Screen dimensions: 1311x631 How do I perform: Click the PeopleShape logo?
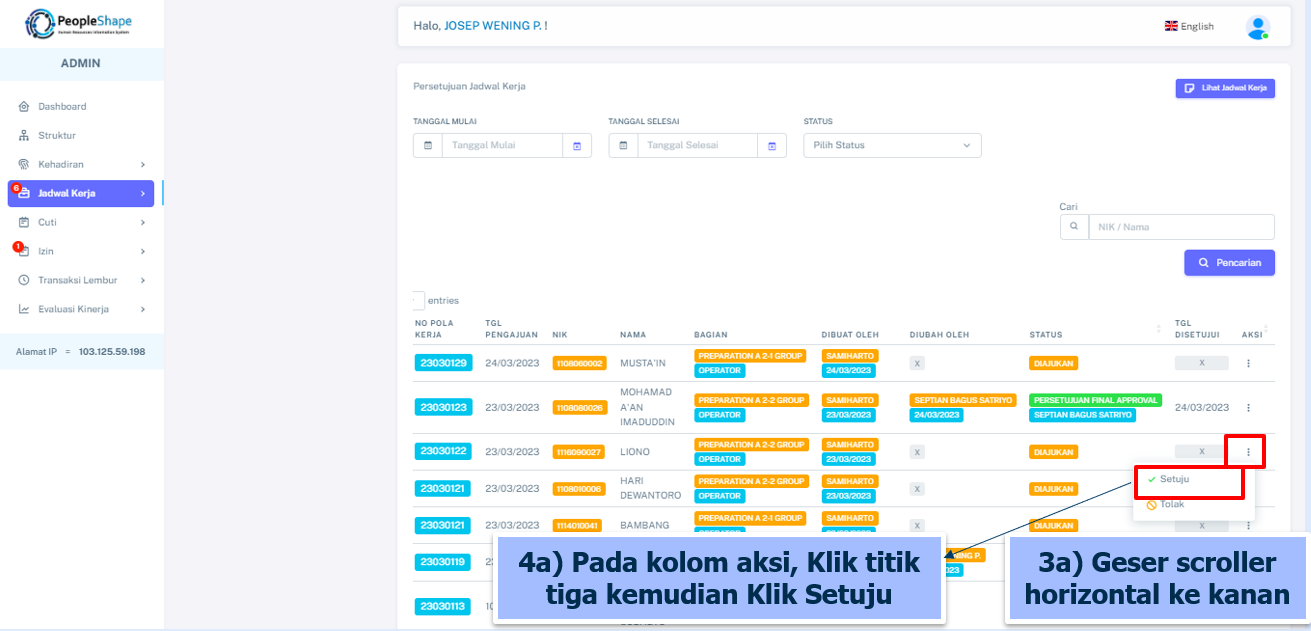coord(79,23)
